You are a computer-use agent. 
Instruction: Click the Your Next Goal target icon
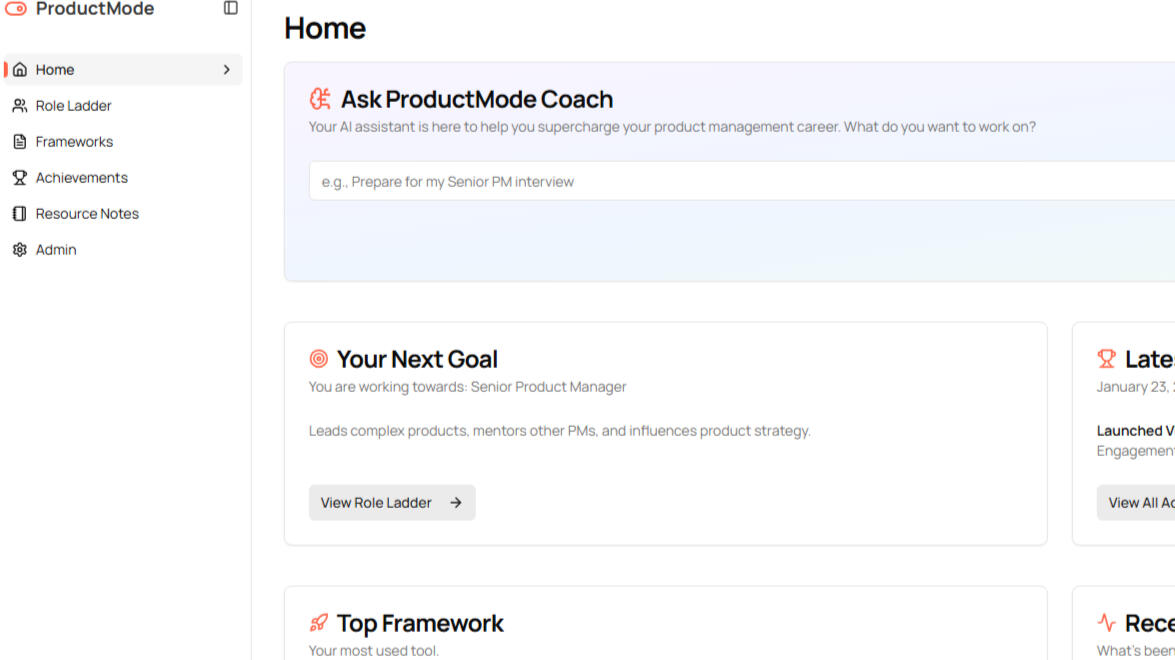pyautogui.click(x=319, y=359)
